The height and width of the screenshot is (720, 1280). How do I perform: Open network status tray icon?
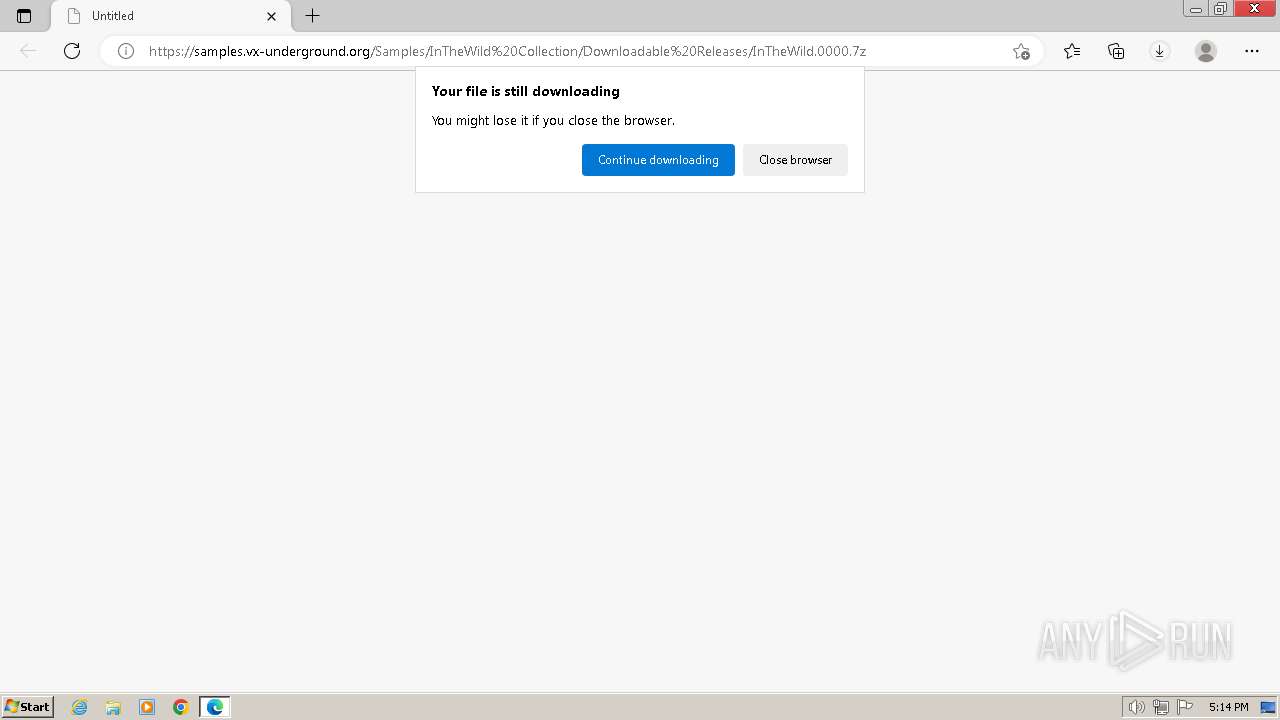[x=1161, y=707]
